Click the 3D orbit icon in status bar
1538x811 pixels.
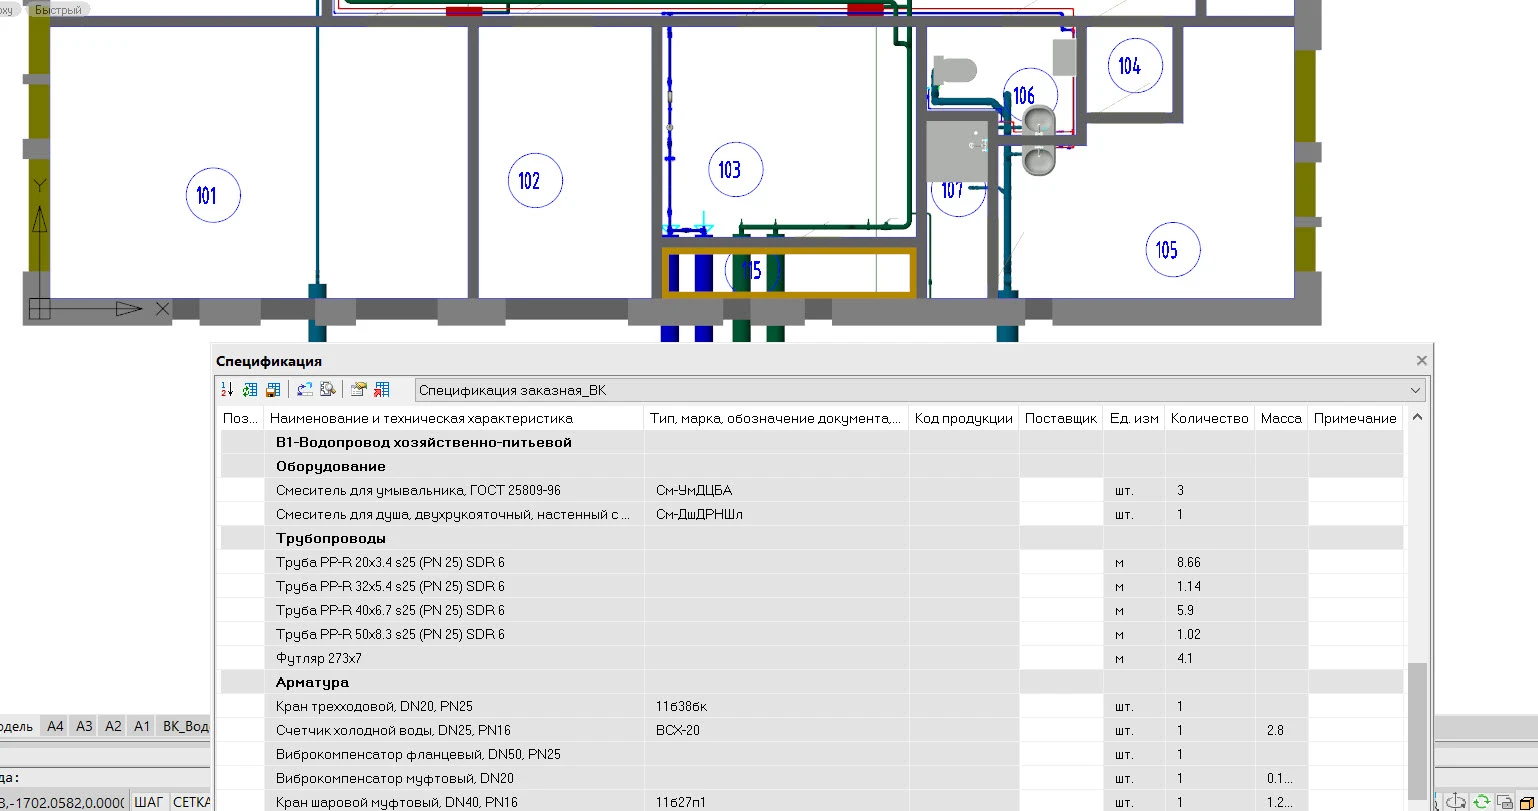click(x=1458, y=802)
